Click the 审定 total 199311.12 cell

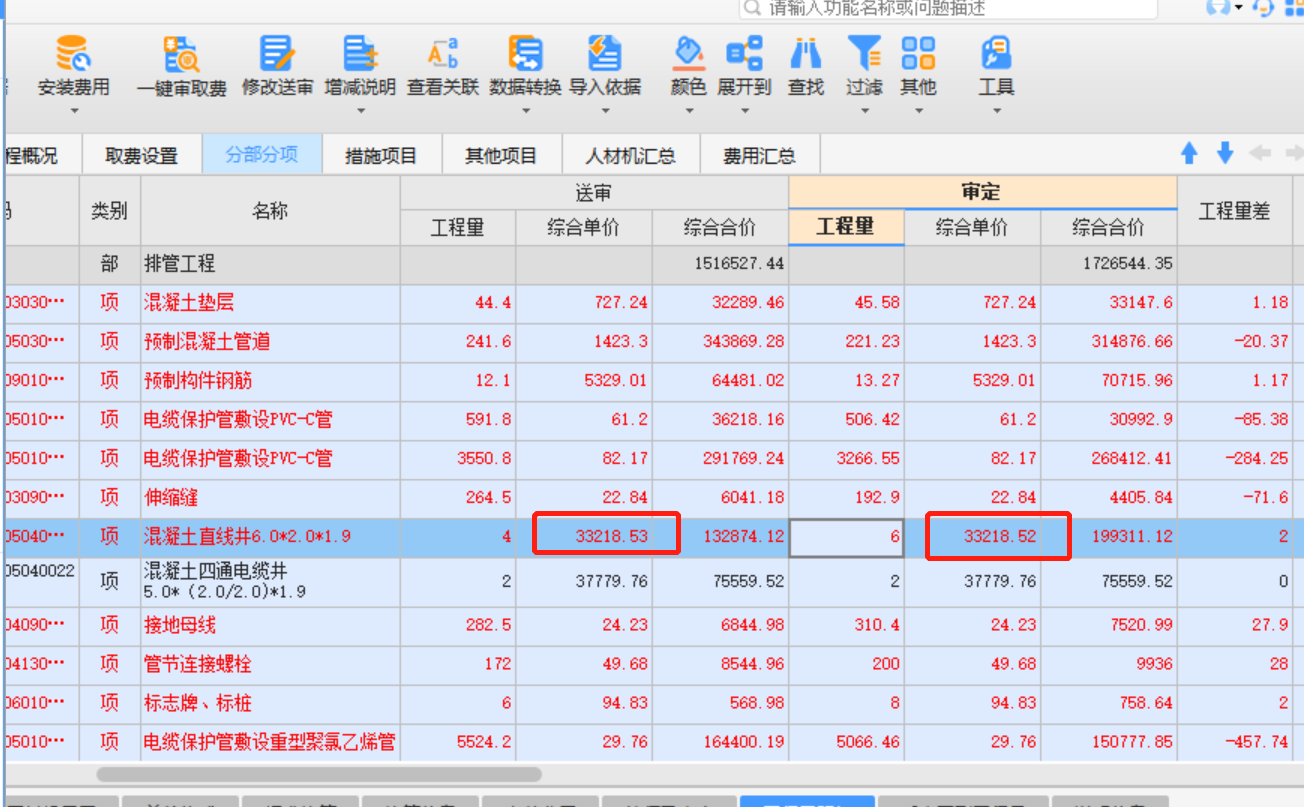[x=1109, y=537]
